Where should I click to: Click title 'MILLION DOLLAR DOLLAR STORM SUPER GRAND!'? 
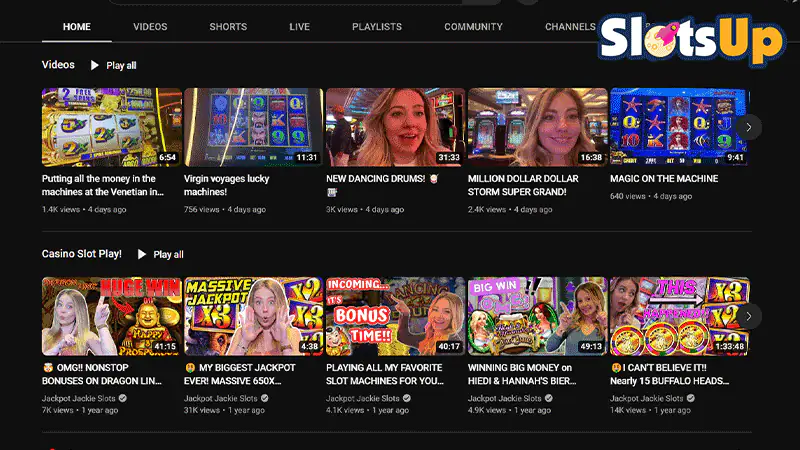523,185
